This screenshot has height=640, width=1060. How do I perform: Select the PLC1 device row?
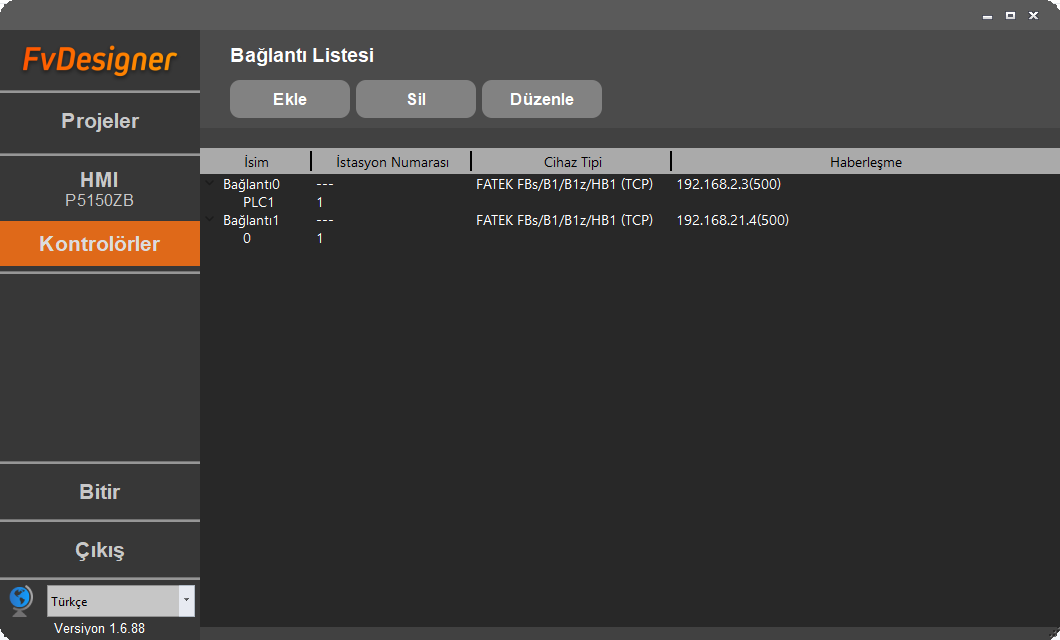pyautogui.click(x=630, y=202)
